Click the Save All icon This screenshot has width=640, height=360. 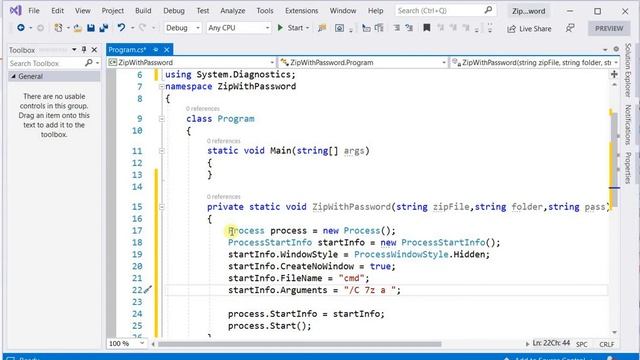click(104, 28)
